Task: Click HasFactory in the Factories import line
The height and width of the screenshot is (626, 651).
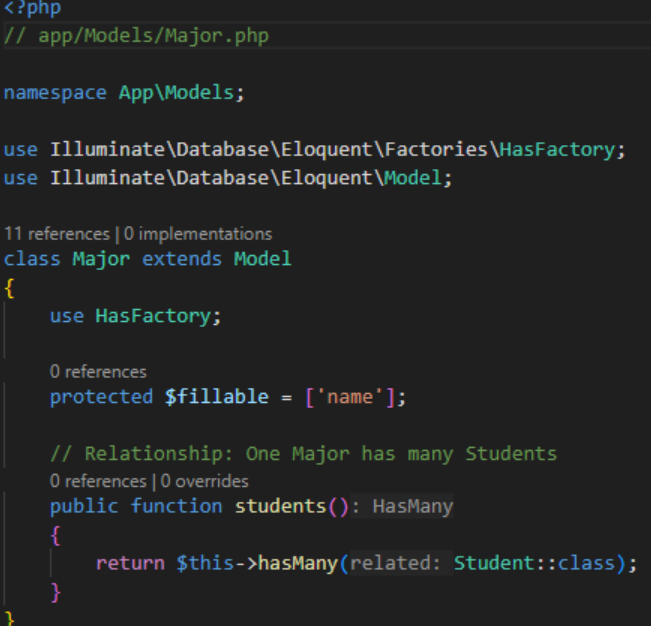Action: point(556,150)
